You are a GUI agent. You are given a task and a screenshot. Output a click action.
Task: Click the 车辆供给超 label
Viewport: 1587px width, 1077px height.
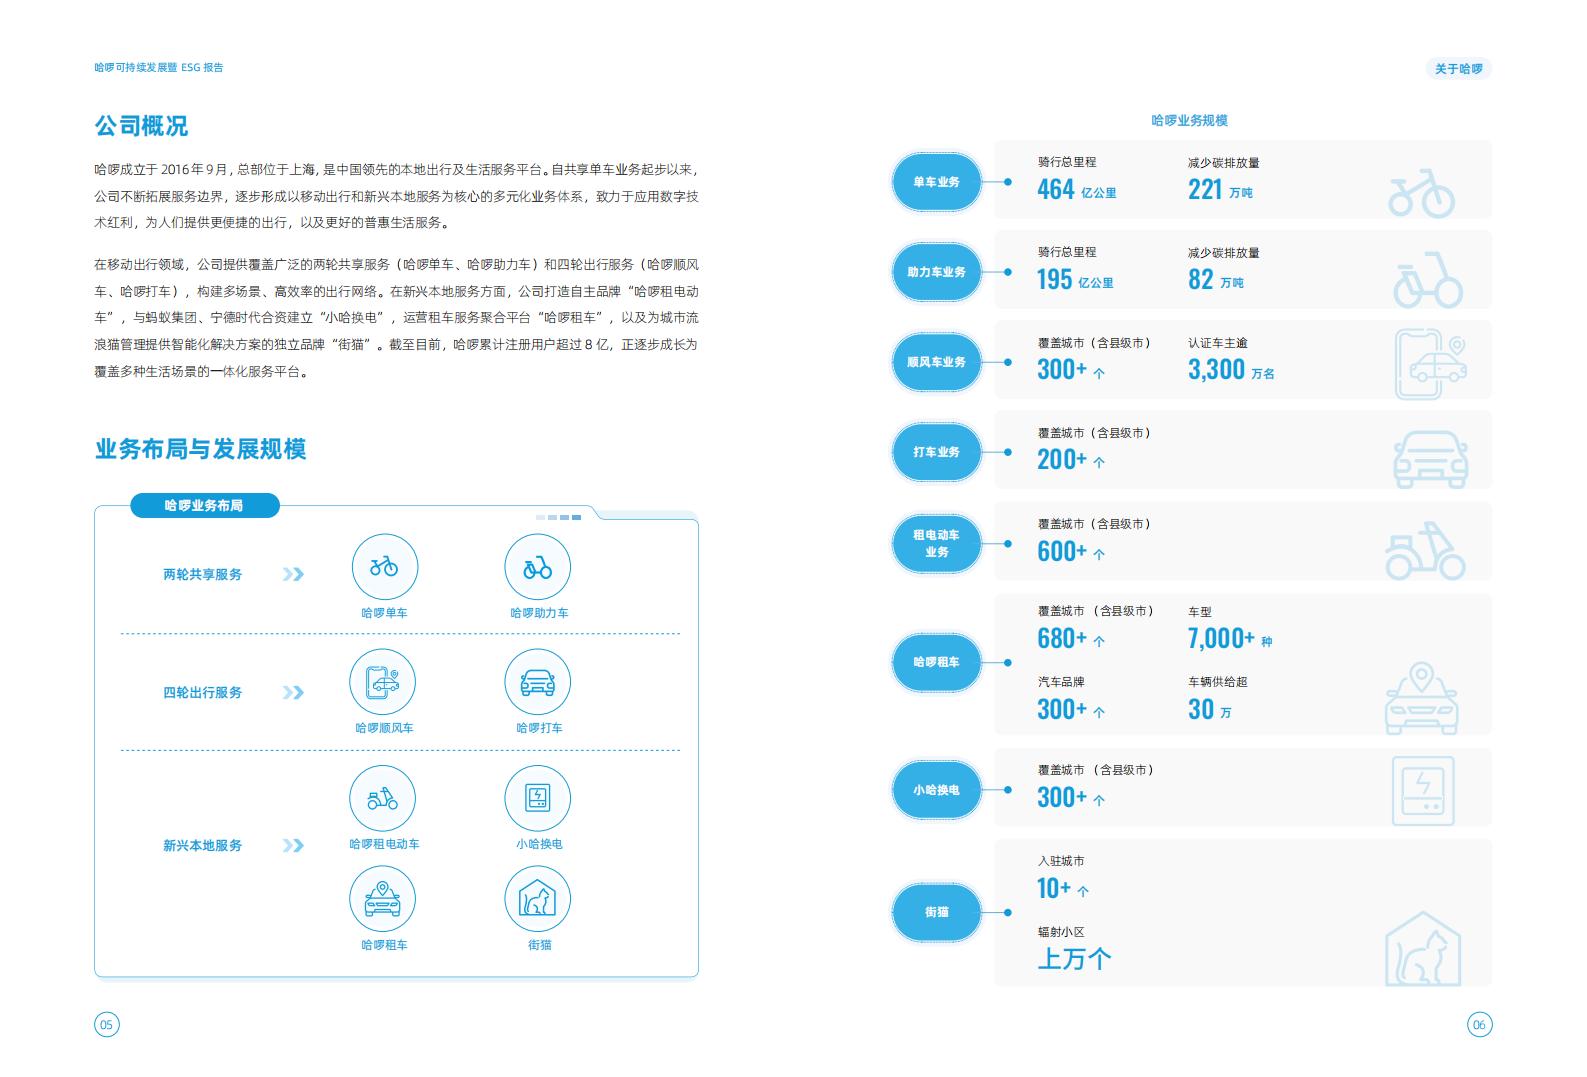coord(1218,682)
